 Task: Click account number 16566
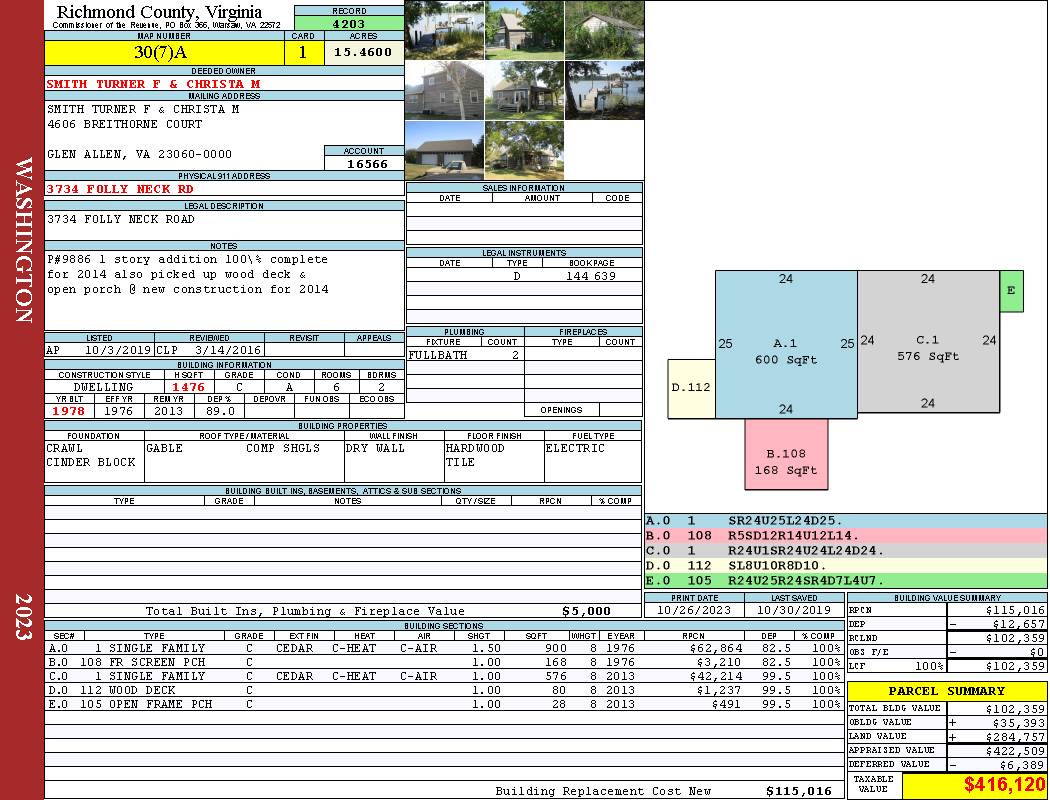click(367, 164)
